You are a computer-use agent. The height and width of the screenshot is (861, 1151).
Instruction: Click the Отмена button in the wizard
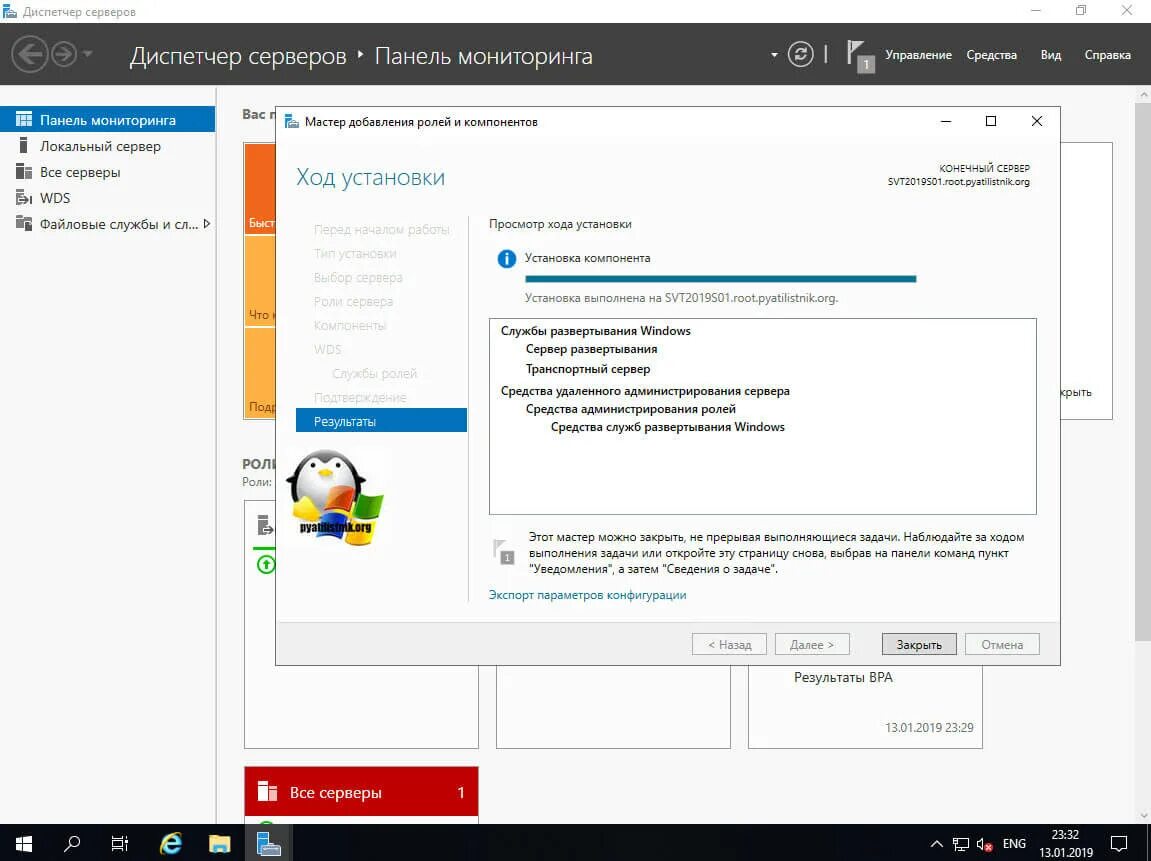[1002, 644]
